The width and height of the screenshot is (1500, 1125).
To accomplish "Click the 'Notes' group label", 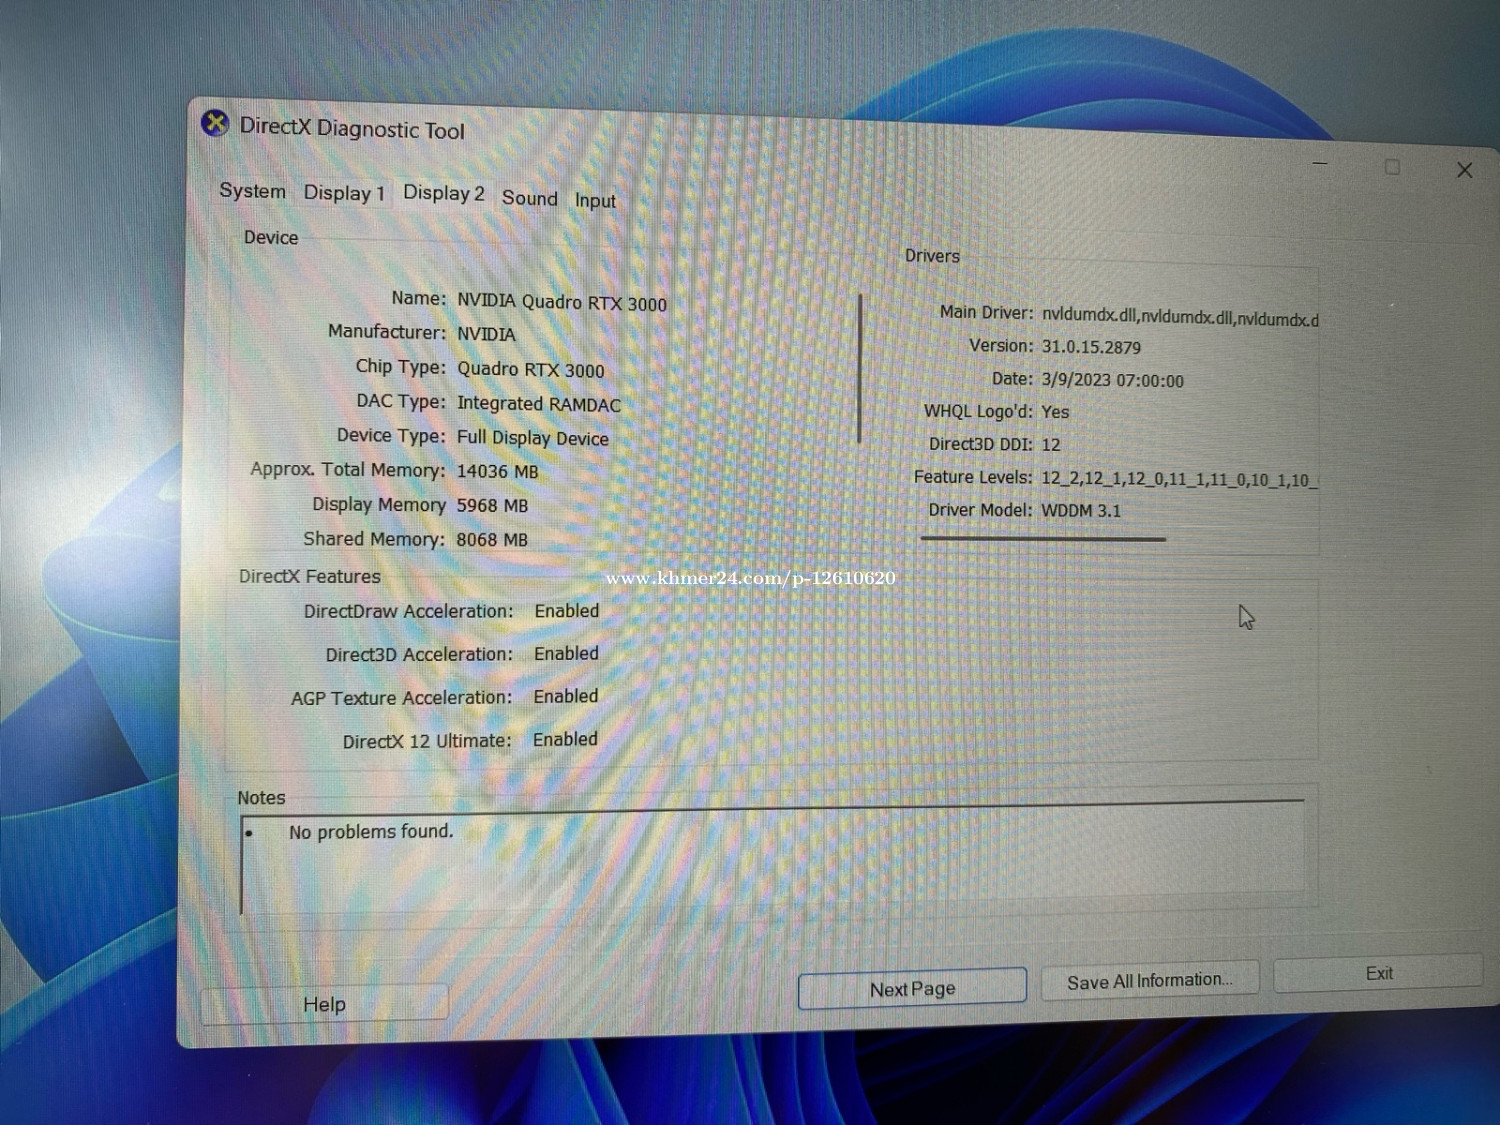I will coord(261,798).
